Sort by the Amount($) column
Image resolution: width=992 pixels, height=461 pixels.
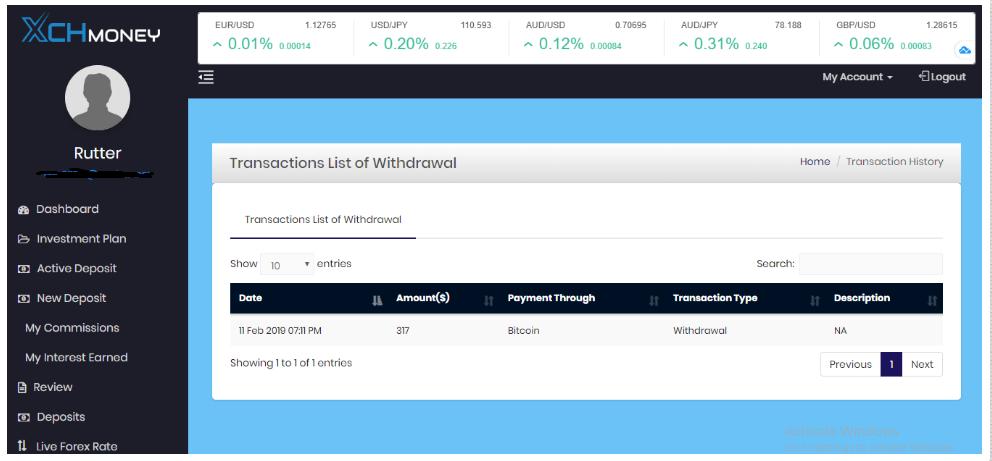click(443, 298)
